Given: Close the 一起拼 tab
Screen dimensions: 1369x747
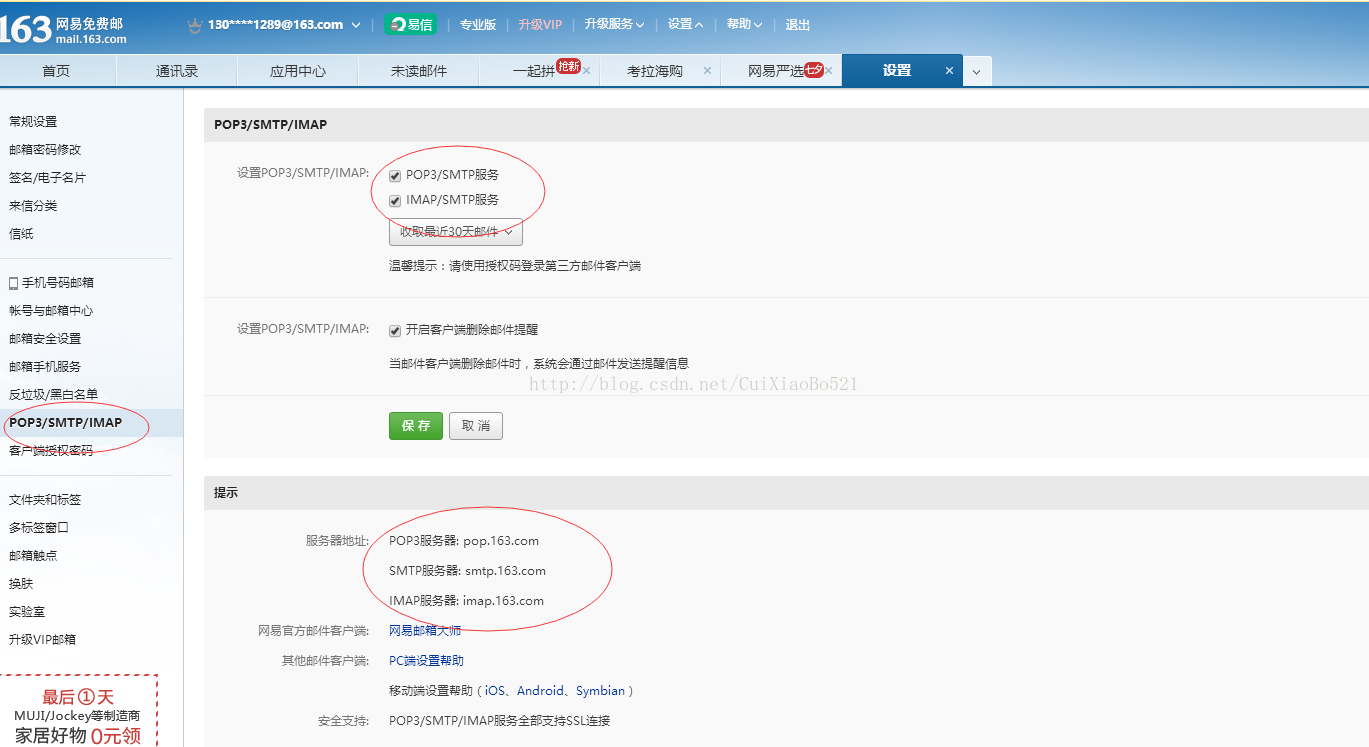Looking at the screenshot, I should coord(586,71).
